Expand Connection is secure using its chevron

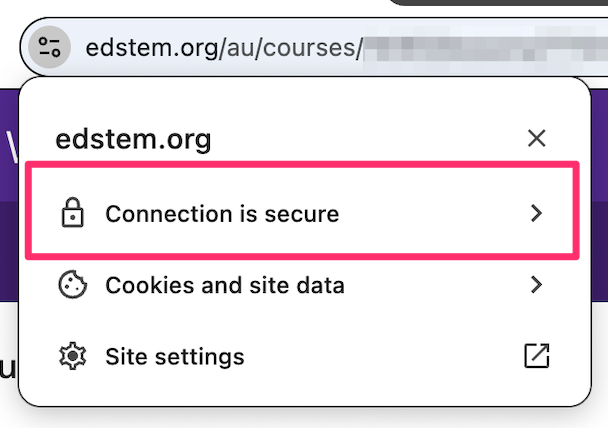537,213
